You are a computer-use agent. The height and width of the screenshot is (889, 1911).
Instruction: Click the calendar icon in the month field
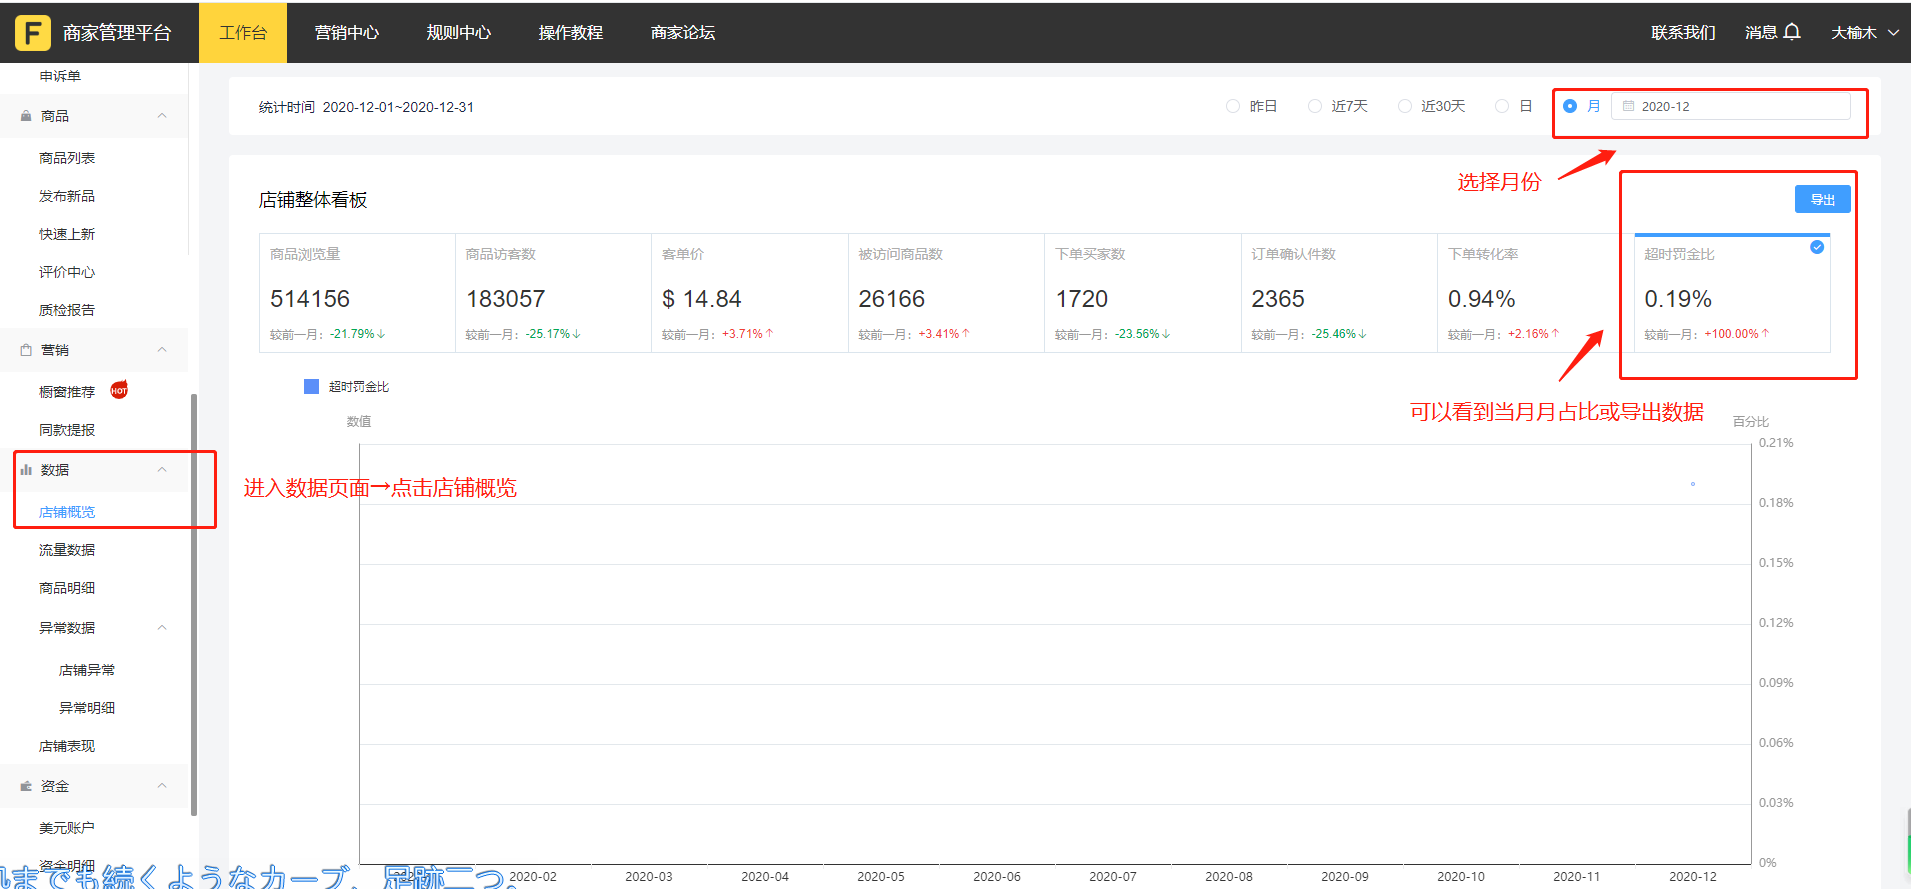coord(1628,106)
